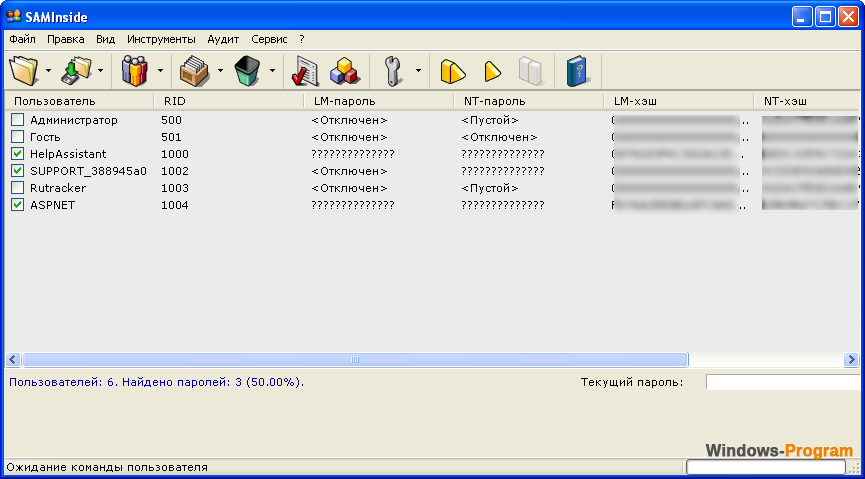This screenshot has height=479, width=865.
Task: Click <Отключен> NT-пароль in Гость row
Action: click(x=499, y=137)
